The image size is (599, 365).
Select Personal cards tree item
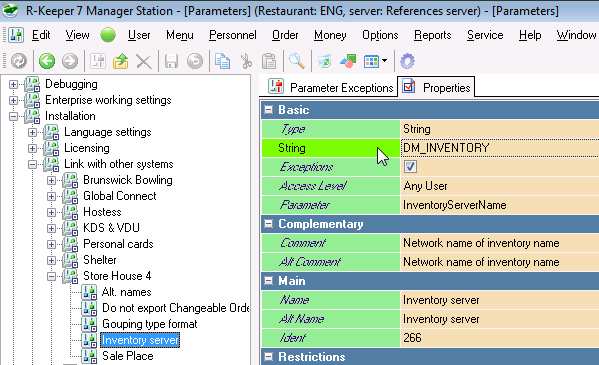click(x=118, y=244)
